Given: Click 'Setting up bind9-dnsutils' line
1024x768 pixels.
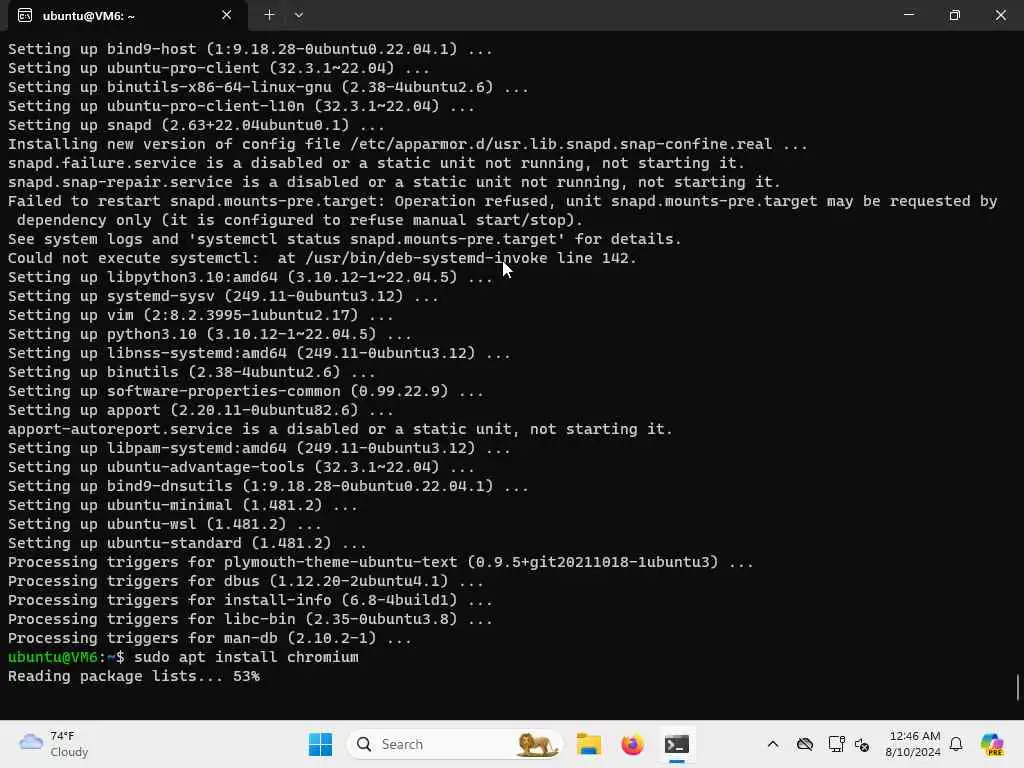Looking at the screenshot, I should point(268,486).
